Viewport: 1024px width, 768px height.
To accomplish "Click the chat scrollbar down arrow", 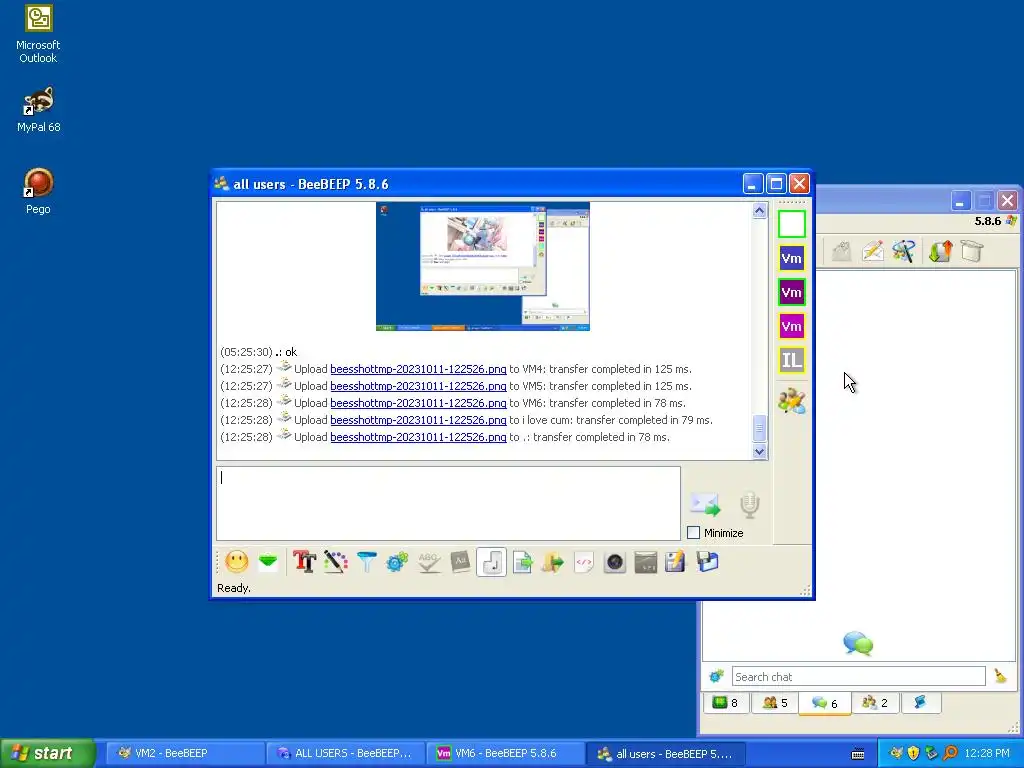I will coord(759,451).
